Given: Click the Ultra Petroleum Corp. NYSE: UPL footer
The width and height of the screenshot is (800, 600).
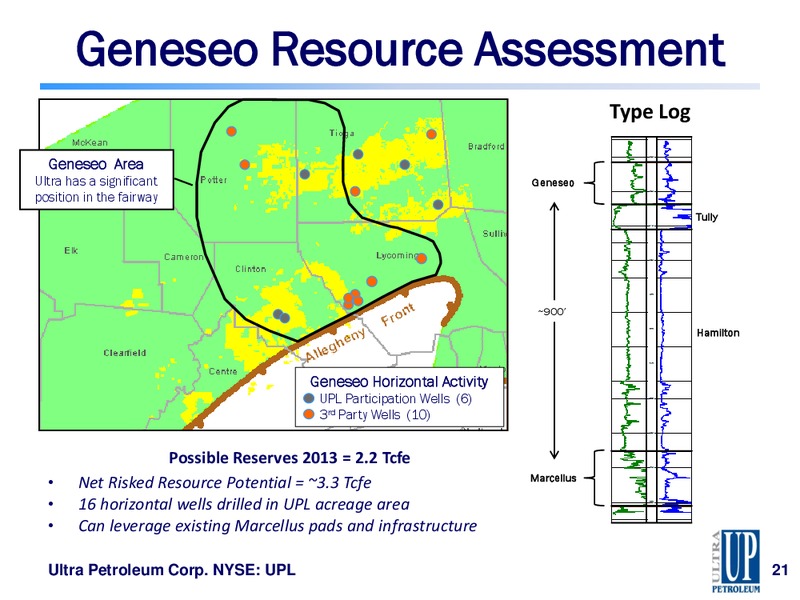Looking at the screenshot, I should [172, 569].
